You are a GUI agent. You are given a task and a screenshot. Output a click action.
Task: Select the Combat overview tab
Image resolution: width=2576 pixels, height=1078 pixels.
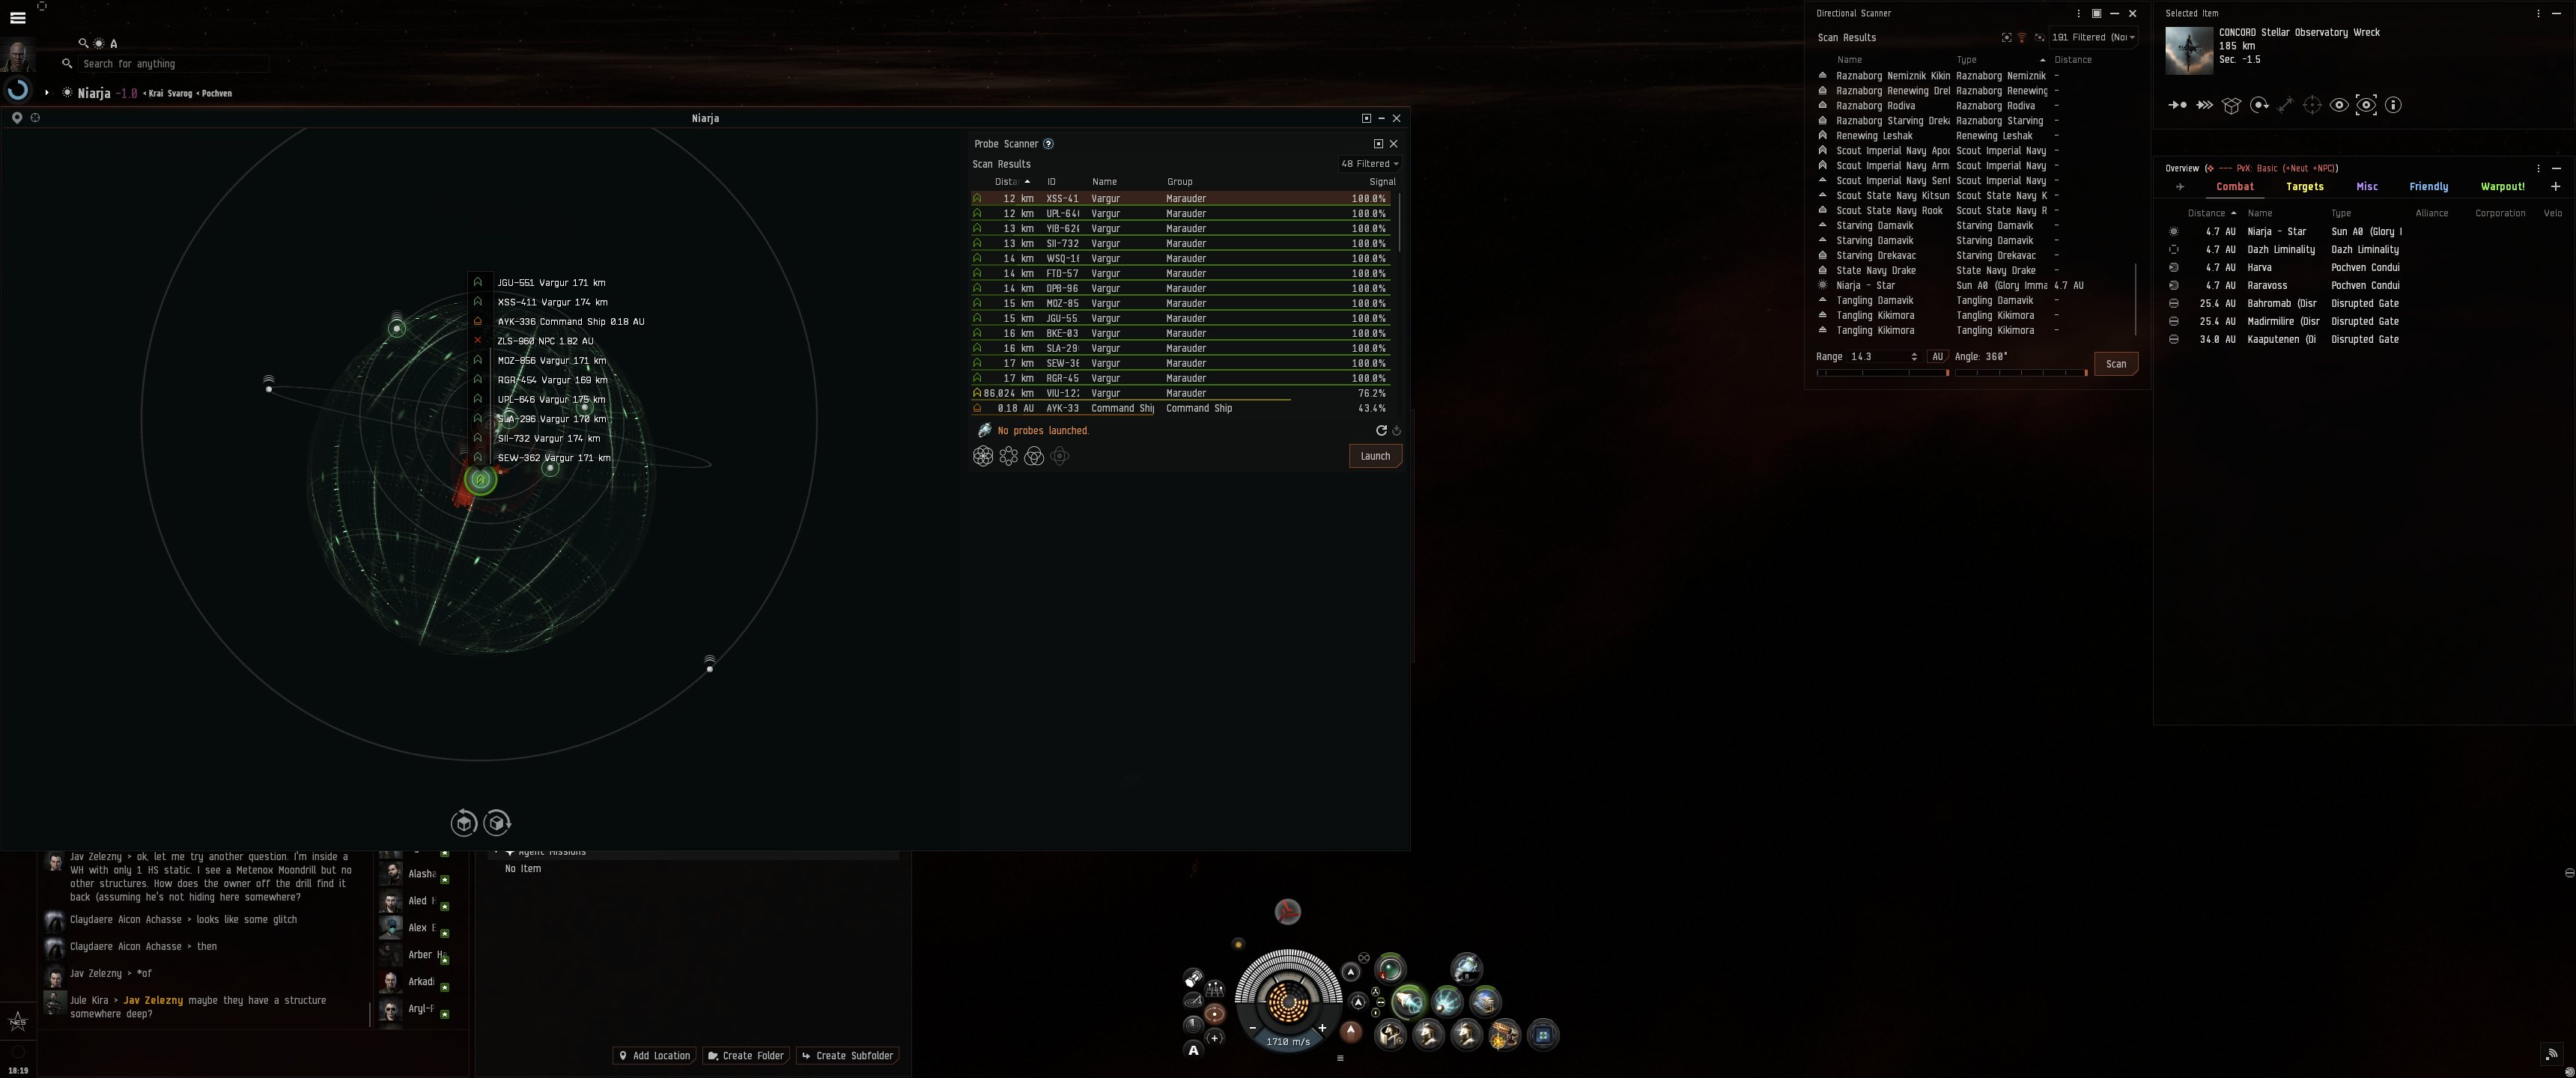point(2235,187)
